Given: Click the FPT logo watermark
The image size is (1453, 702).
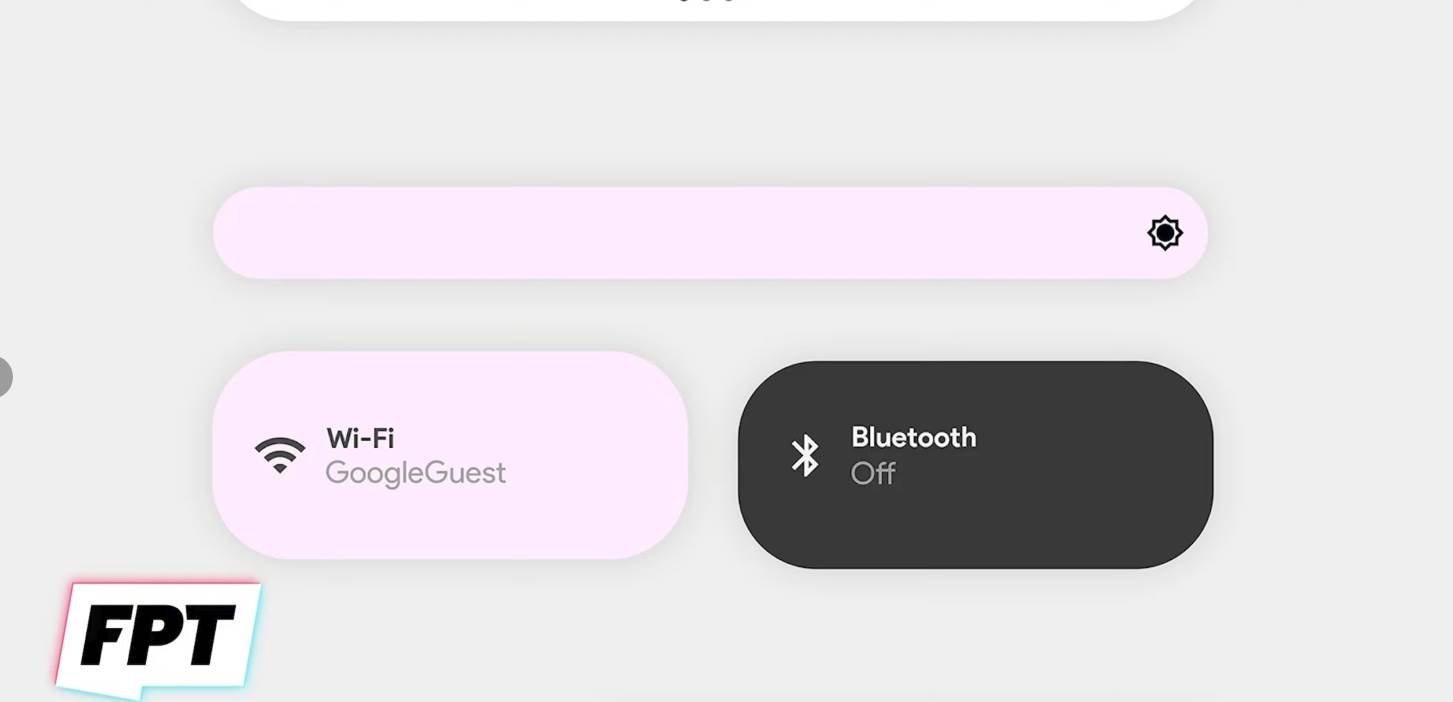Looking at the screenshot, I should (157, 637).
